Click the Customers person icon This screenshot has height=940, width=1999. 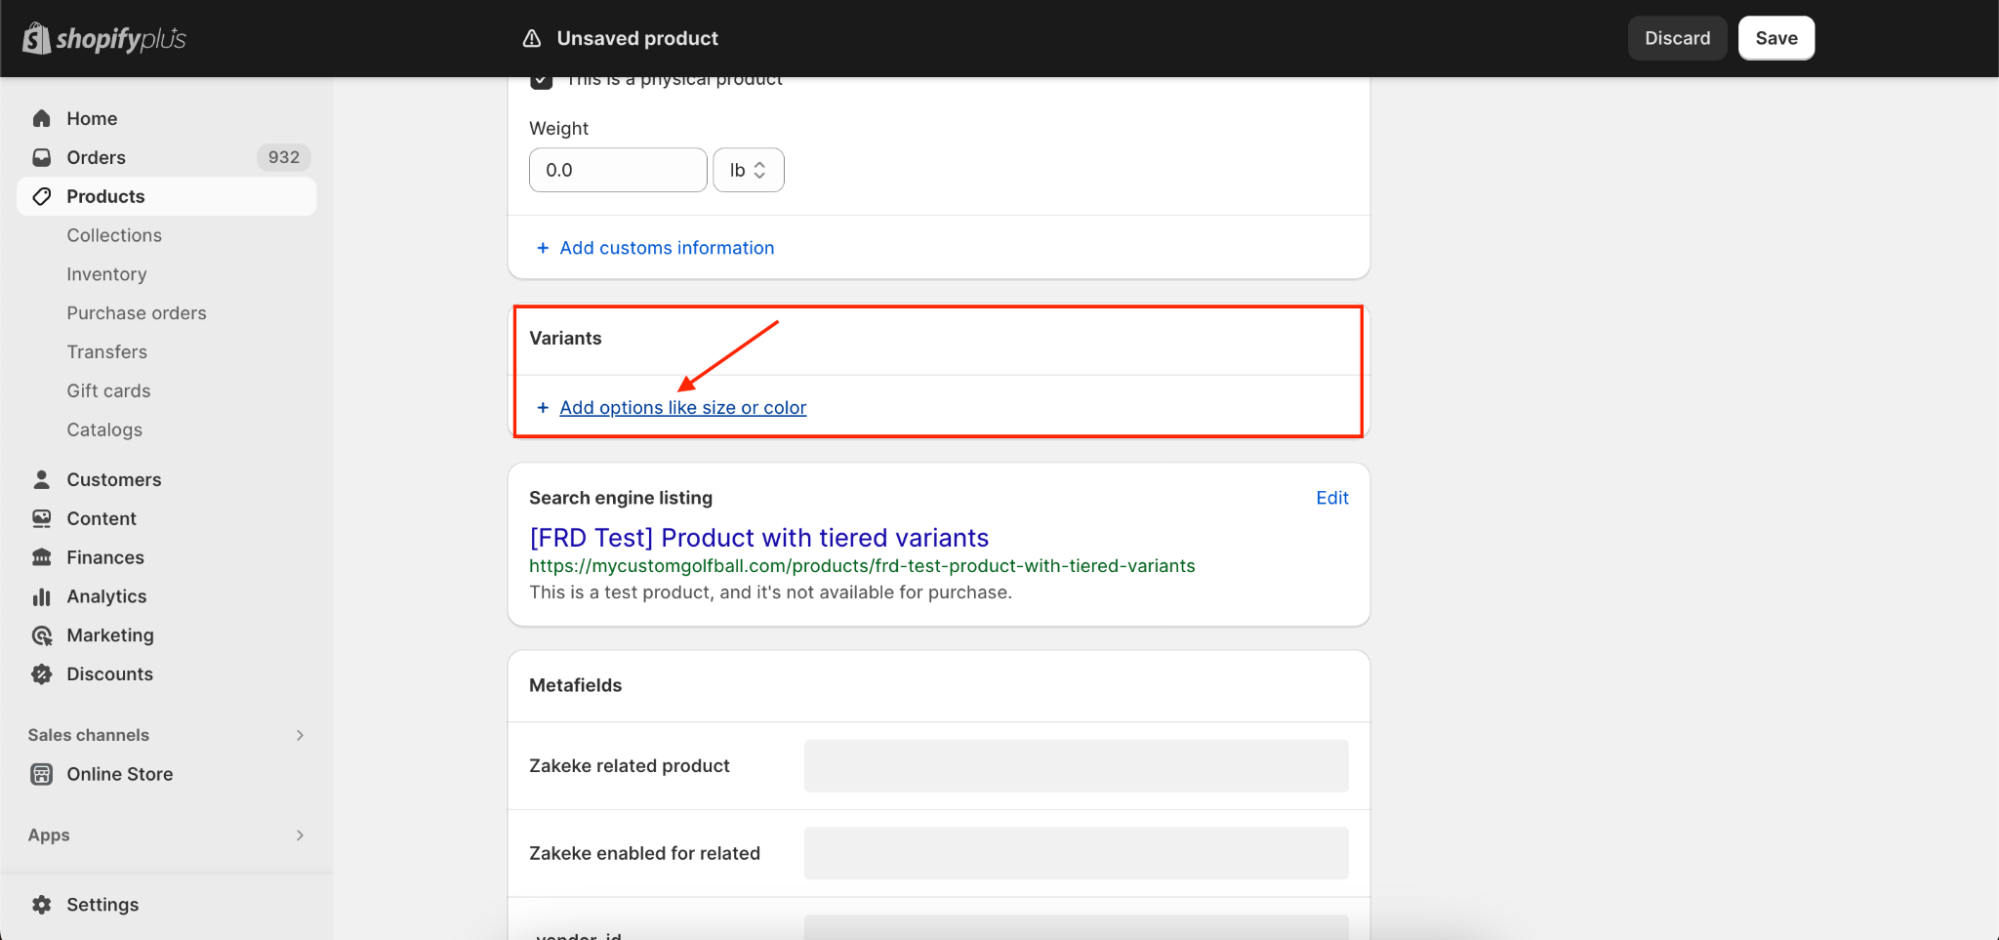click(x=41, y=479)
